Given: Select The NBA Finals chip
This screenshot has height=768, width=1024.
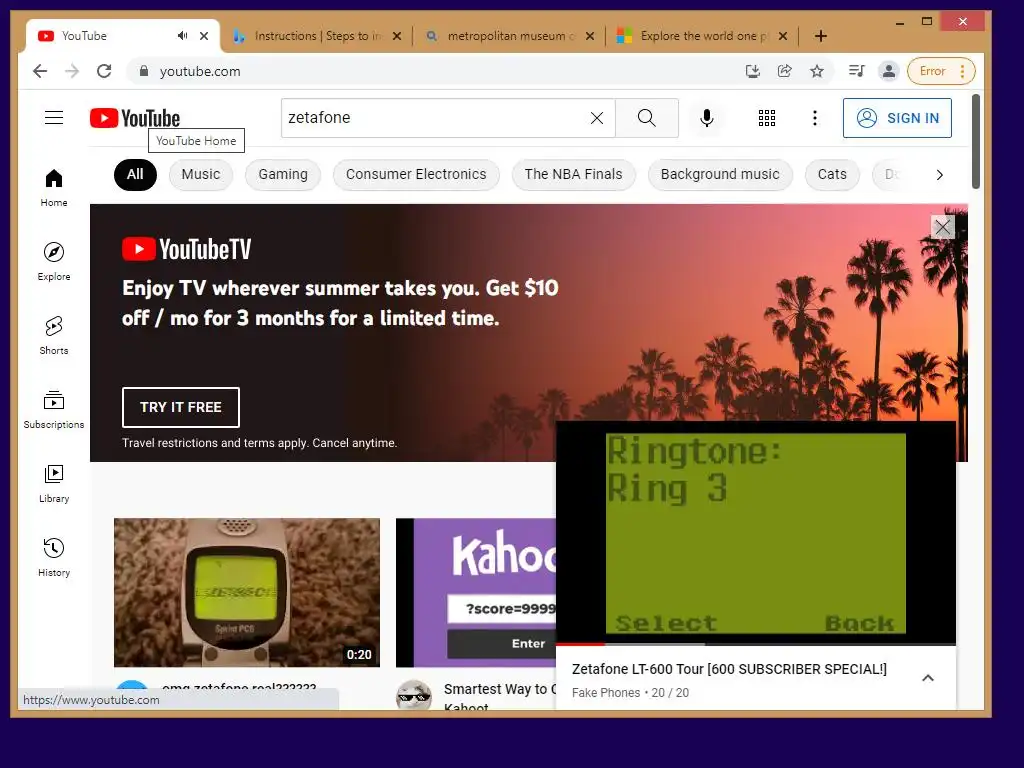Looking at the screenshot, I should [573, 174].
